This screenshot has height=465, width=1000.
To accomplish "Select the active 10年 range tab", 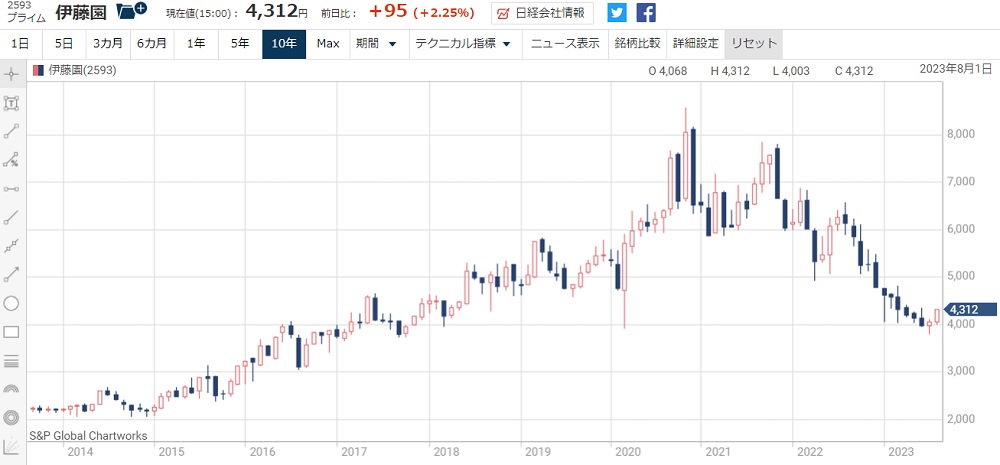I will click(x=284, y=43).
